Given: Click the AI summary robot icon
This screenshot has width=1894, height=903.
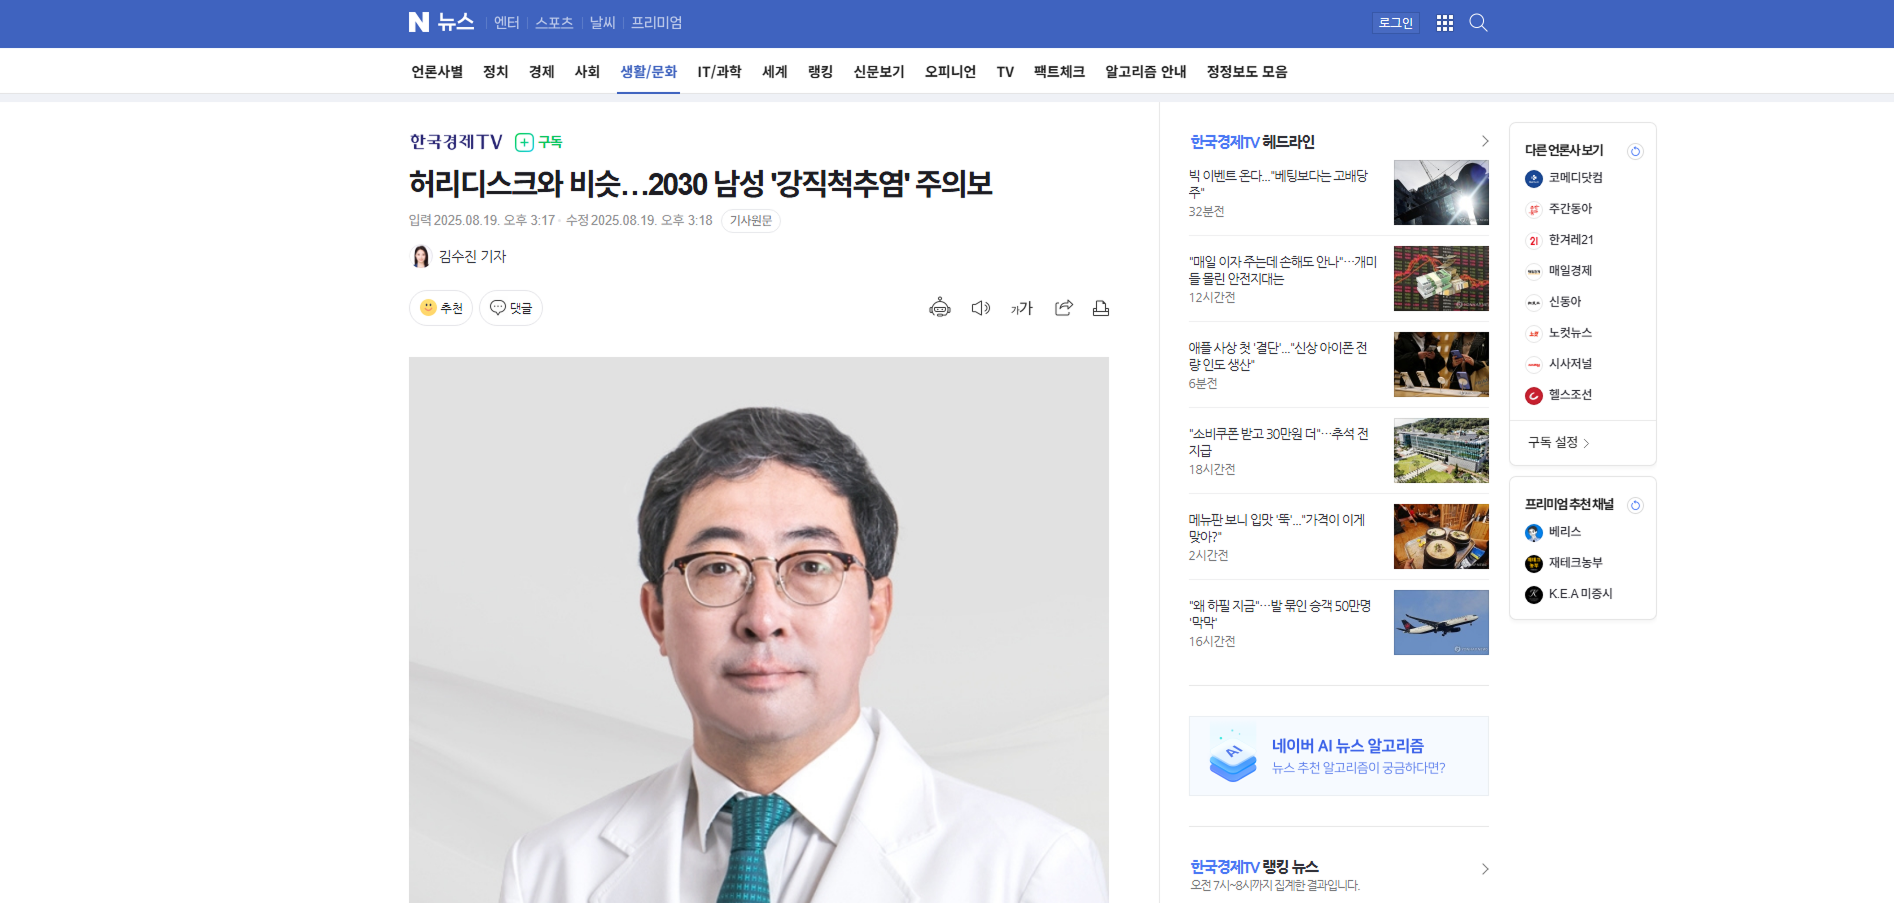Looking at the screenshot, I should point(939,308).
